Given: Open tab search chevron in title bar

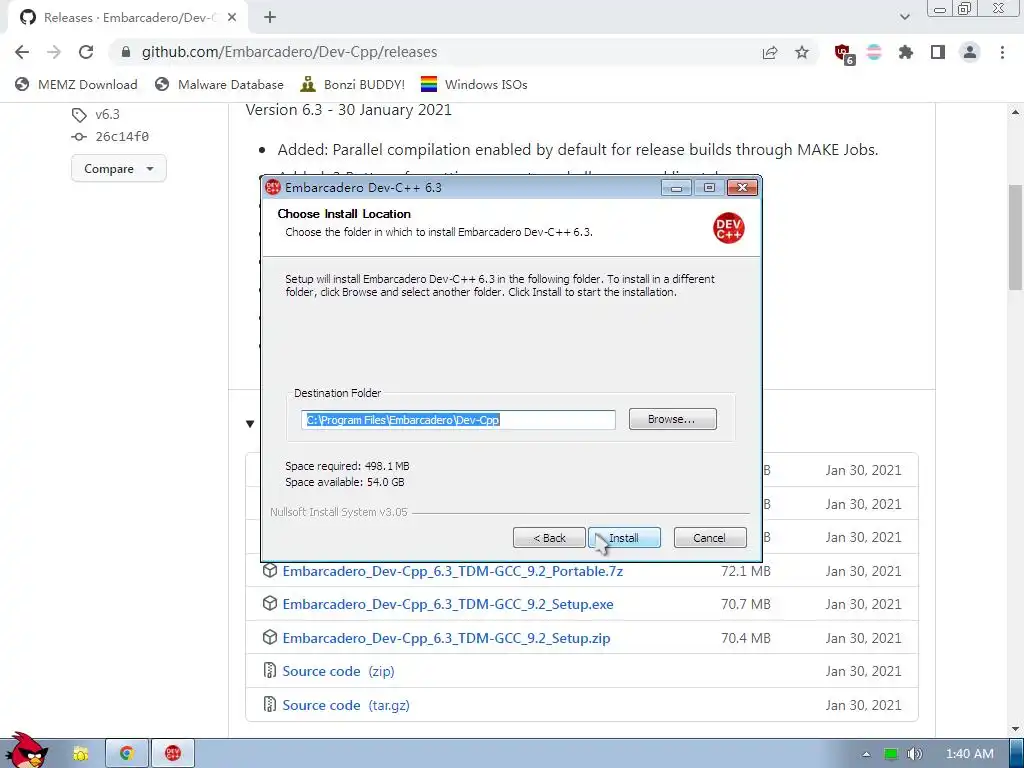Looking at the screenshot, I should 904,18.
